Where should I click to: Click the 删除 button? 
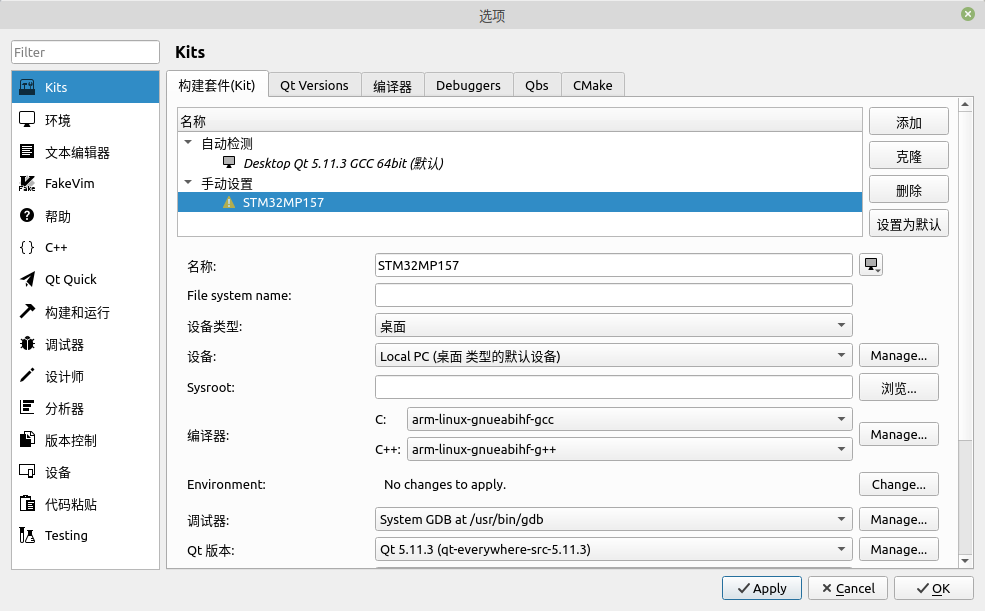[908, 190]
